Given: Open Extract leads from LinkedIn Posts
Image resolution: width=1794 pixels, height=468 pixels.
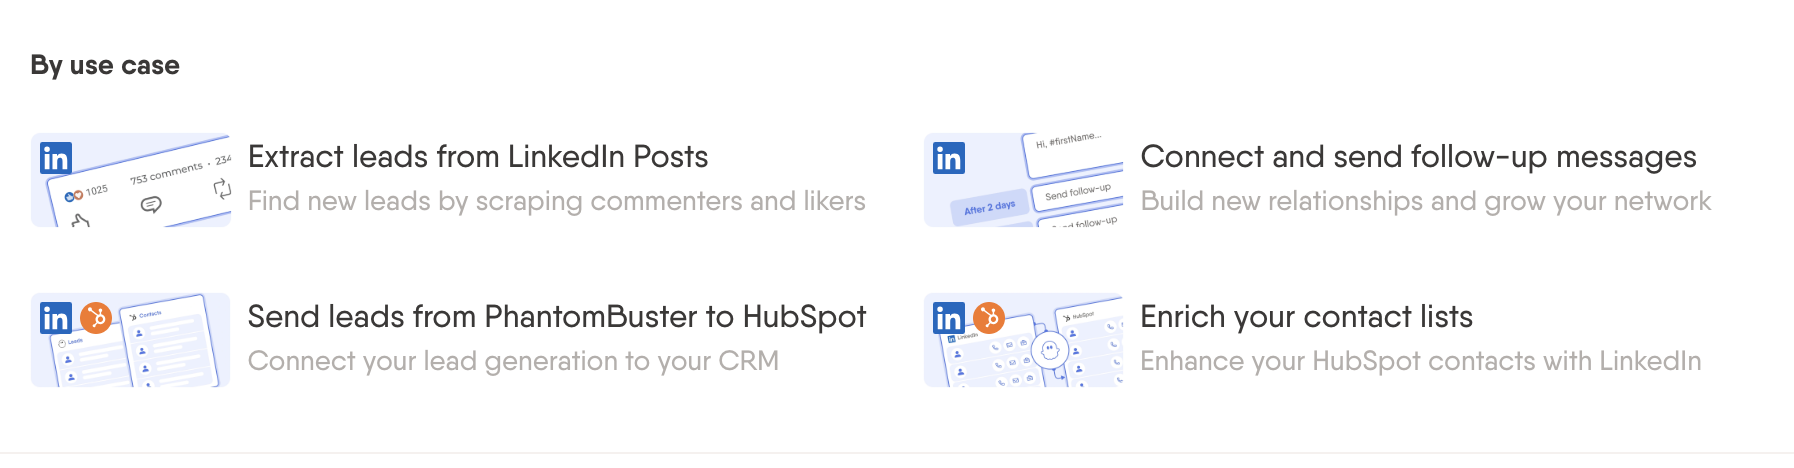Looking at the screenshot, I should [478, 157].
